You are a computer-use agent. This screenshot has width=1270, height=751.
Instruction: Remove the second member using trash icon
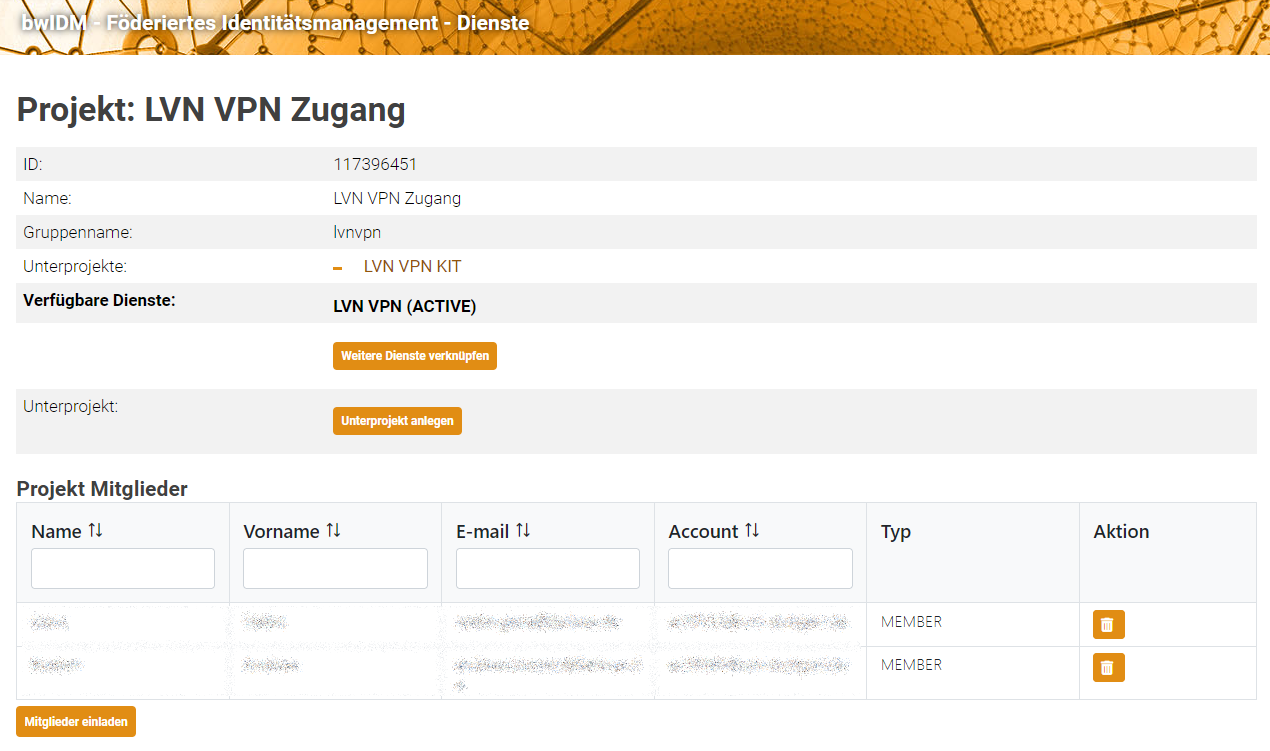[1108, 667]
